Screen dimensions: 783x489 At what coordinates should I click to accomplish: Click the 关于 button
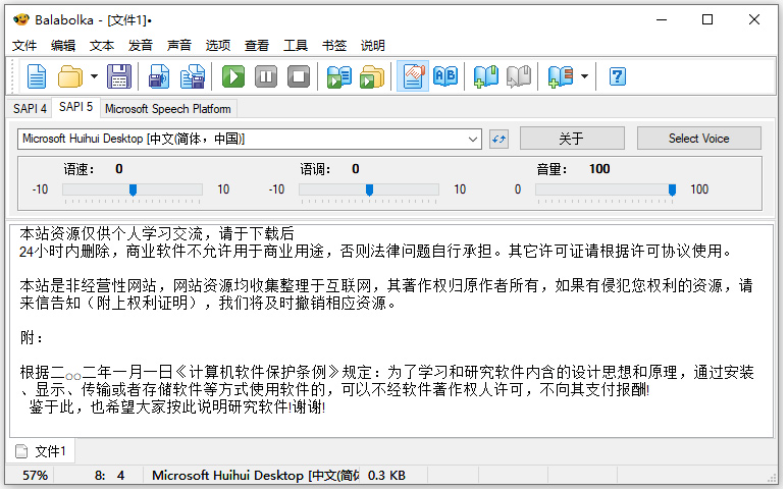[x=571, y=139]
